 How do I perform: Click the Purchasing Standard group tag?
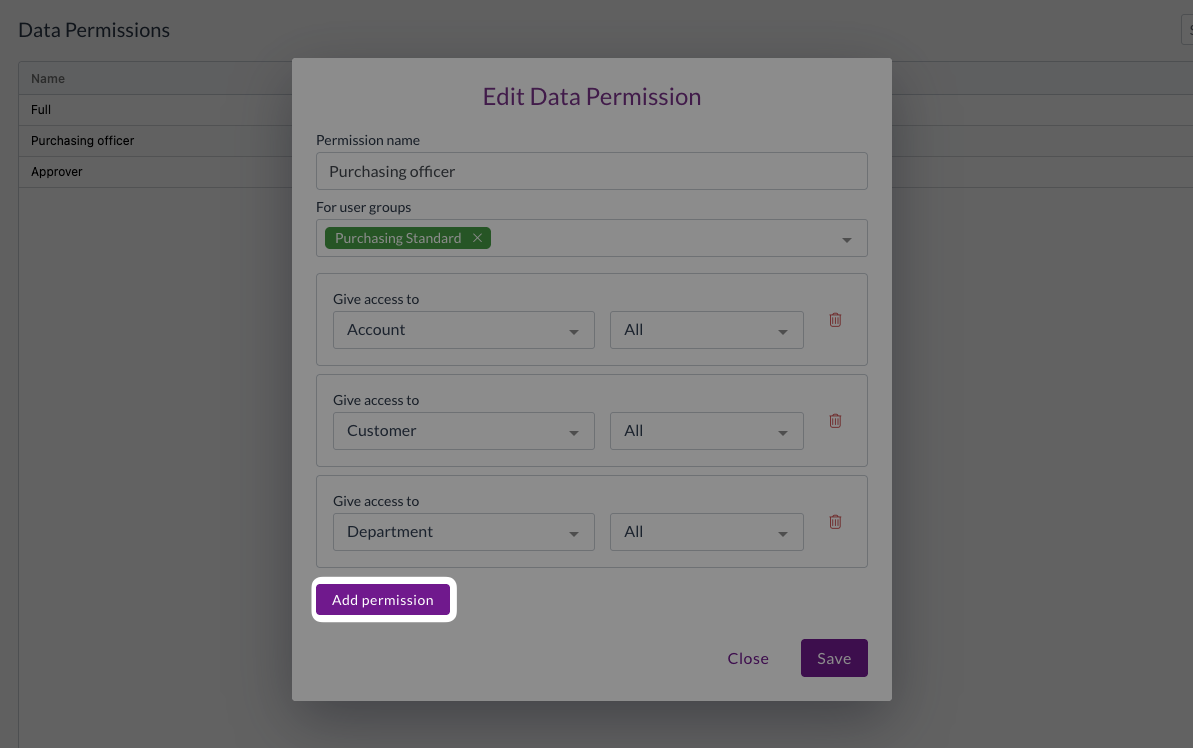click(398, 238)
